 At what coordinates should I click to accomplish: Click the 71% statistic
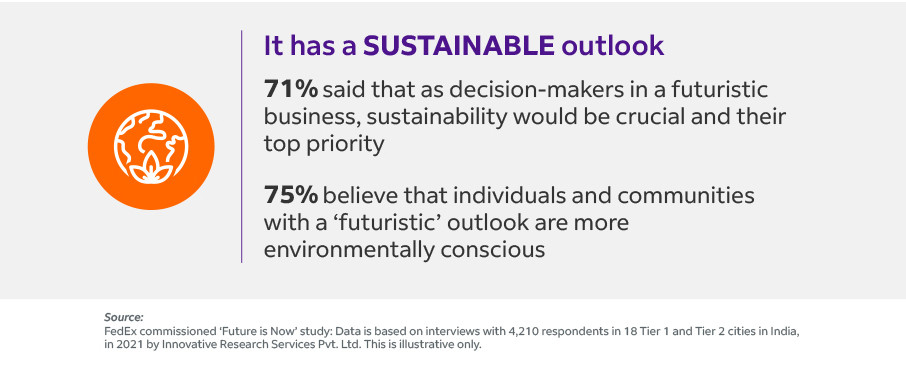291,90
